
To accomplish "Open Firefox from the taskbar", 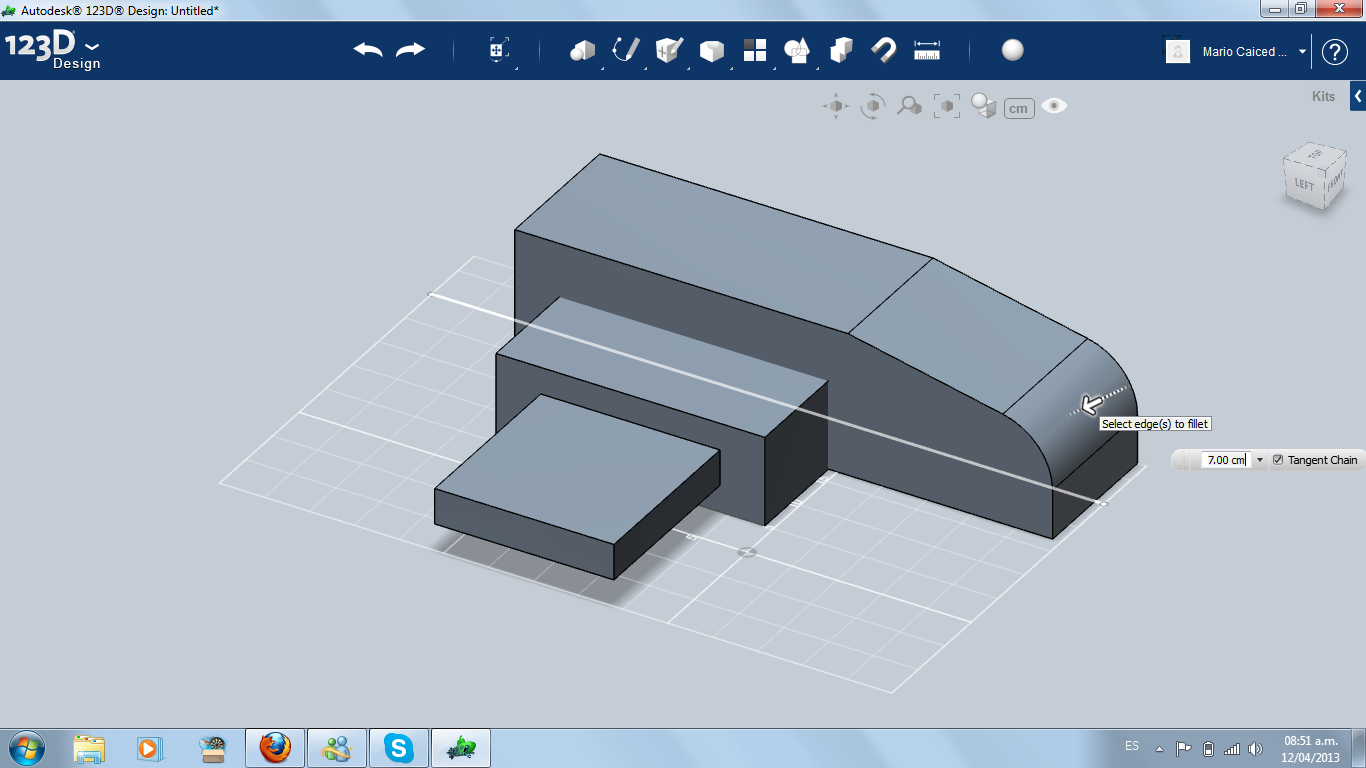I will click(x=274, y=748).
